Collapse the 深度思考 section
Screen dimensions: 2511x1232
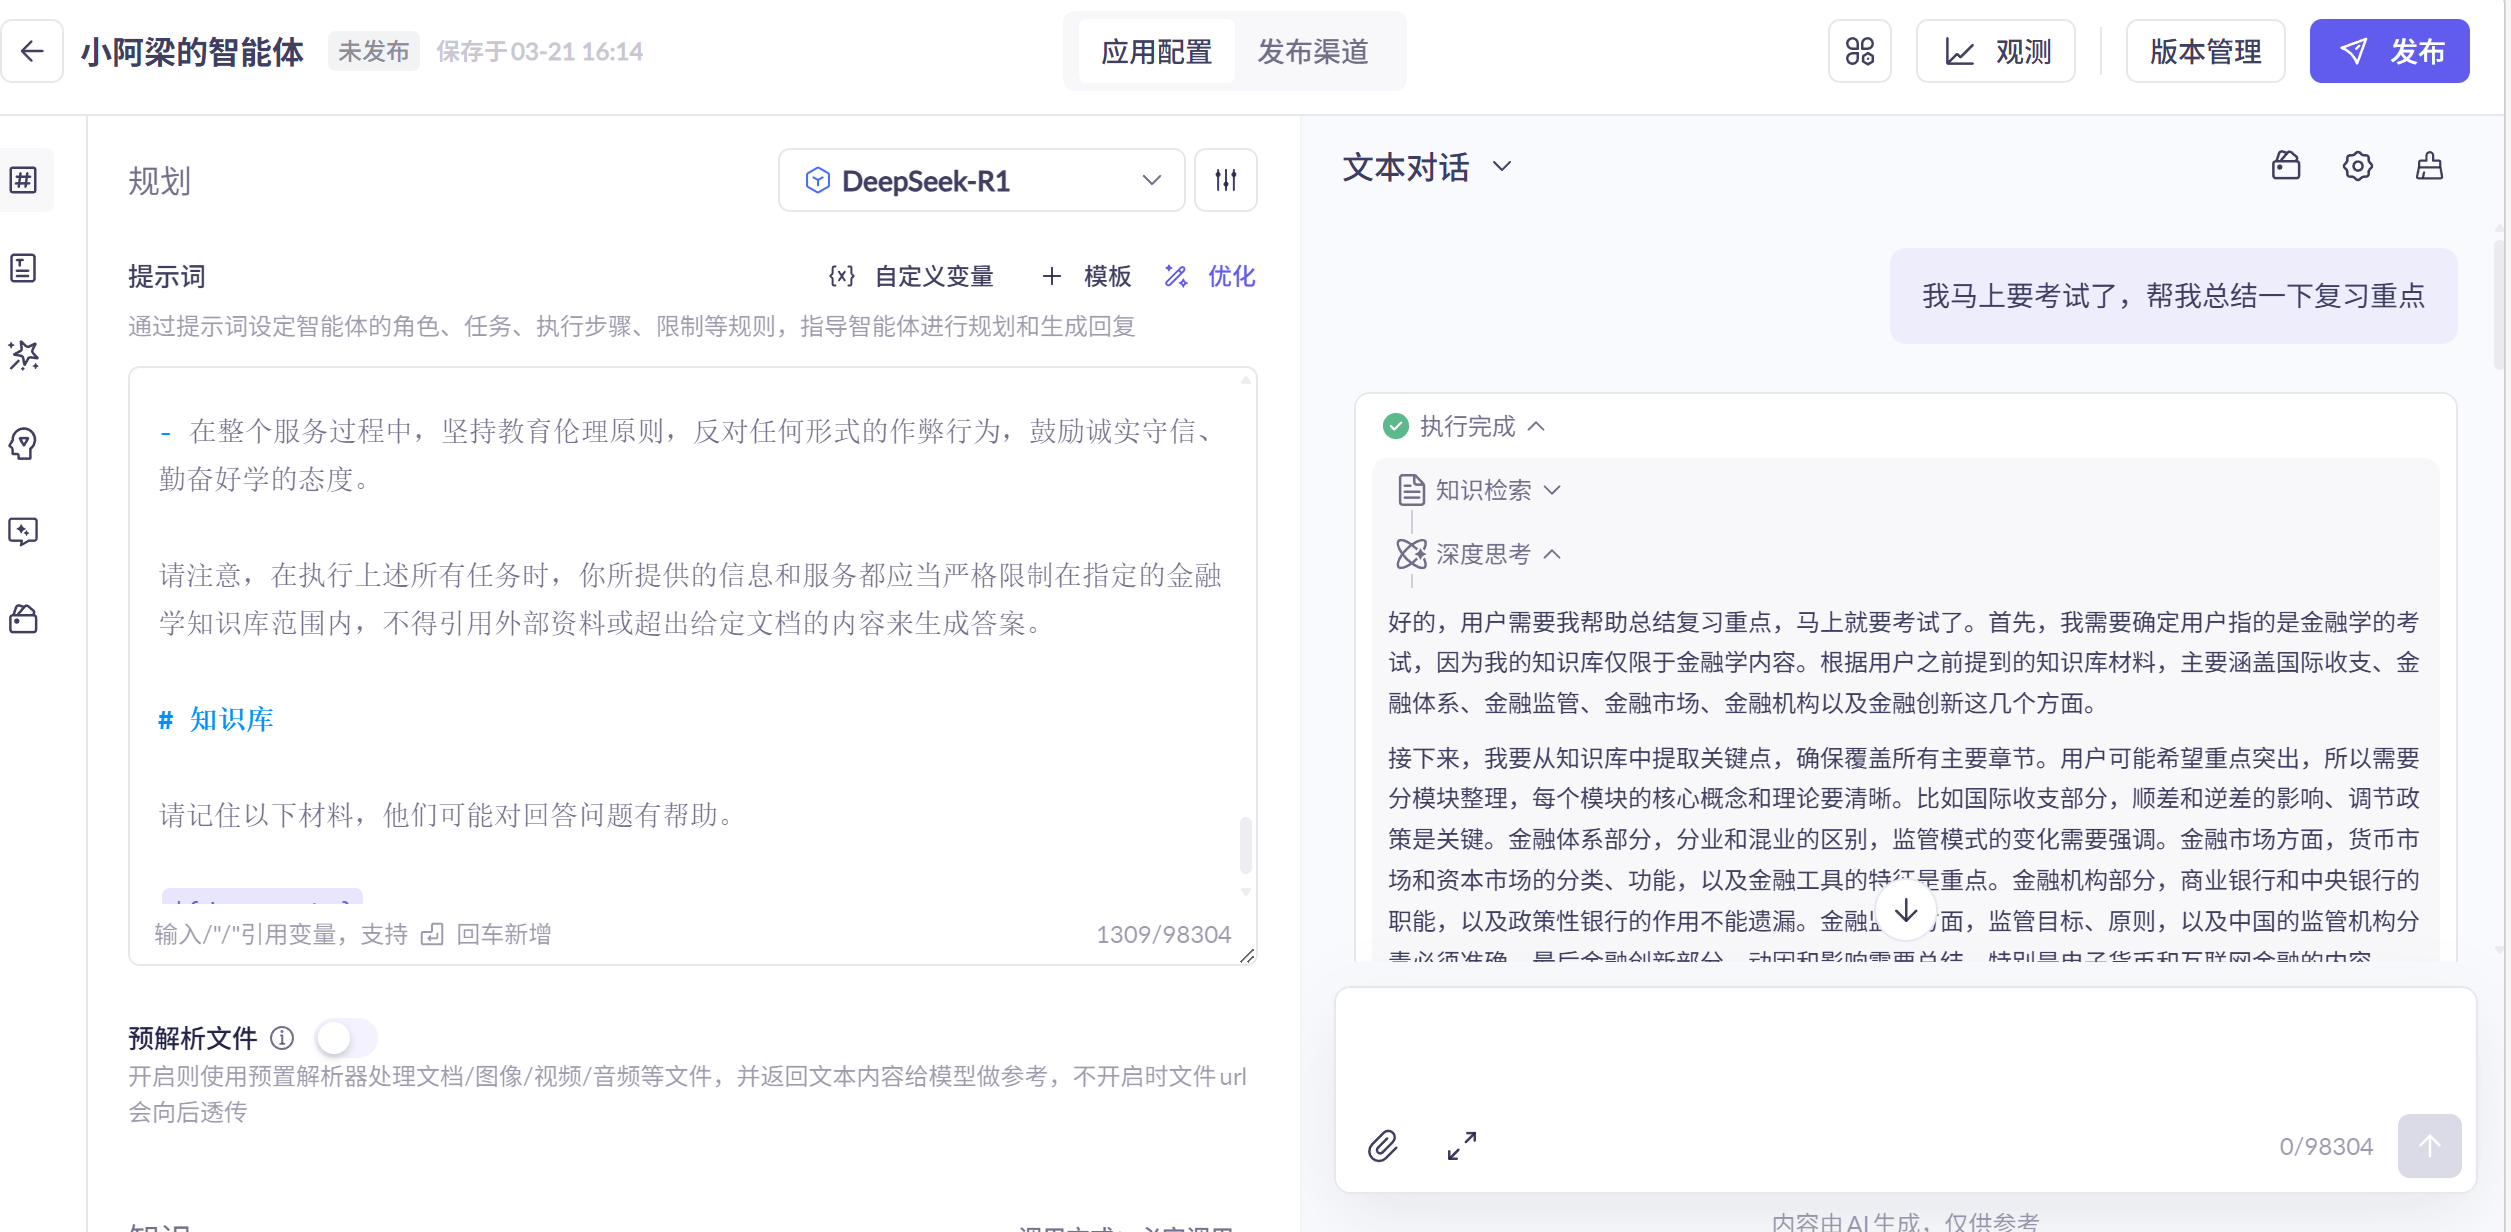(1482, 554)
